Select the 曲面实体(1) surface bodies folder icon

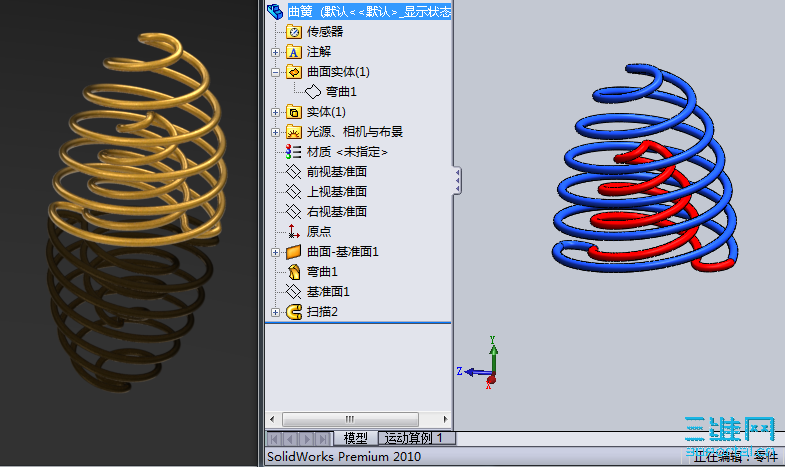294,72
